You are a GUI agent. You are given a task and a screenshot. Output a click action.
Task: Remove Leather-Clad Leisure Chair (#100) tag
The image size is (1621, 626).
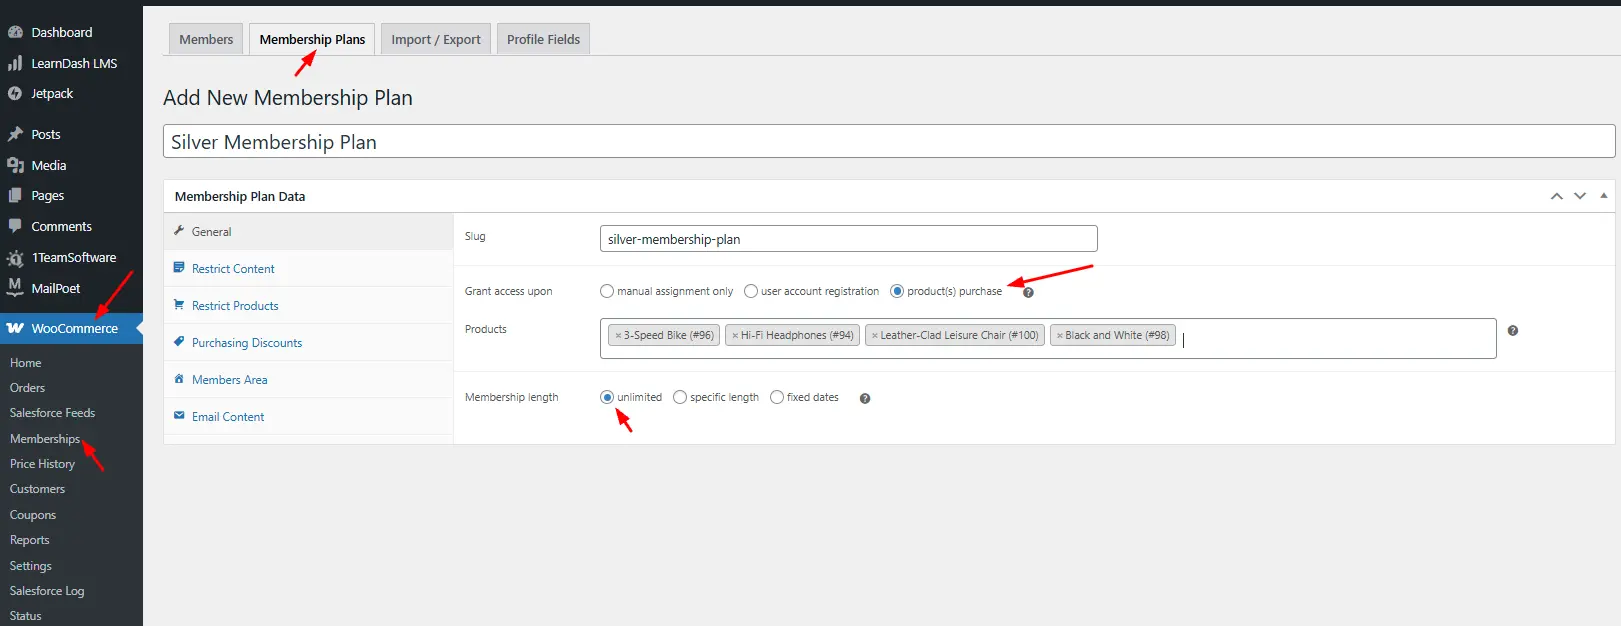click(x=875, y=336)
